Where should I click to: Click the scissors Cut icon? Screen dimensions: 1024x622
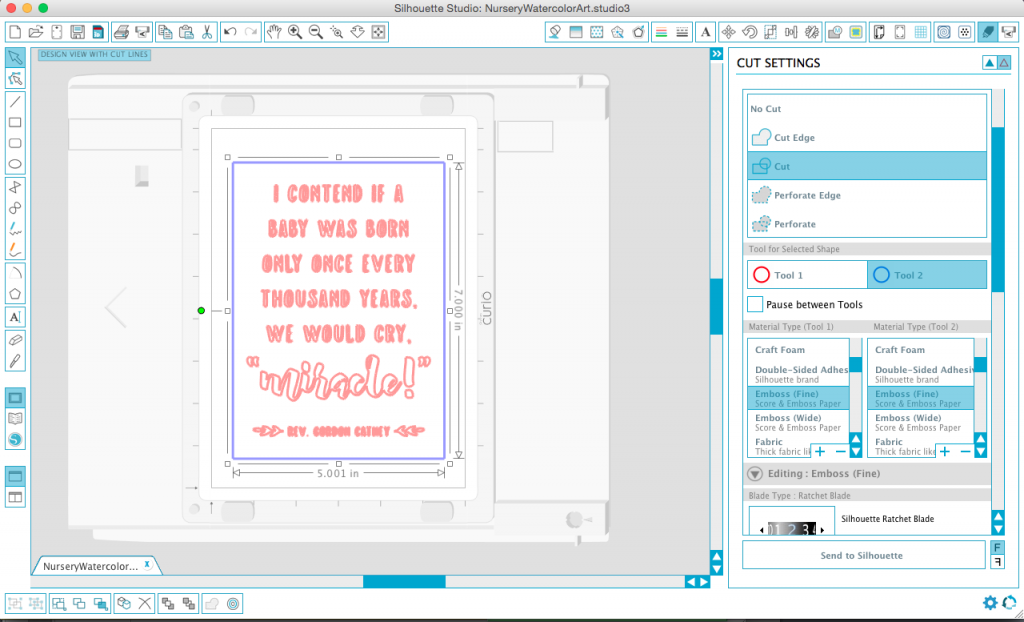[206, 32]
